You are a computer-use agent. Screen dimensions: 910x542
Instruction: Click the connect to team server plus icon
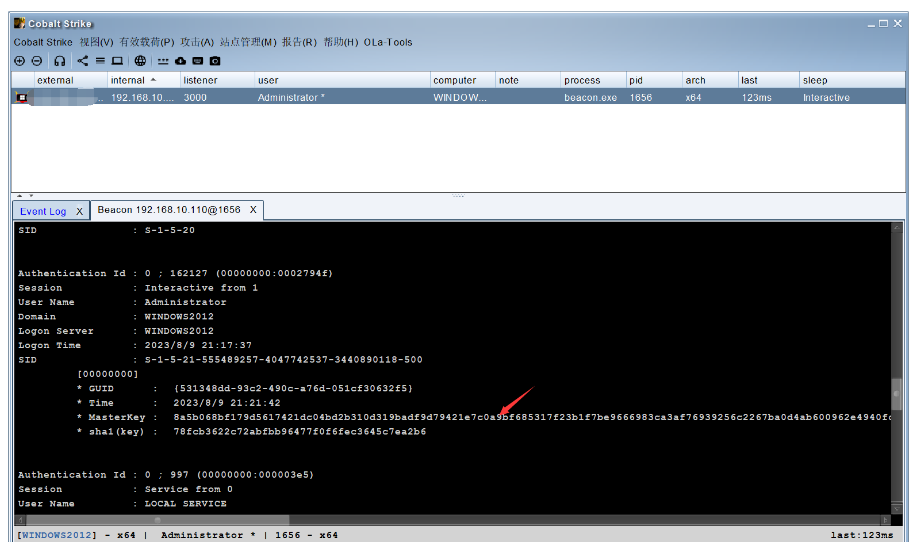coord(20,61)
